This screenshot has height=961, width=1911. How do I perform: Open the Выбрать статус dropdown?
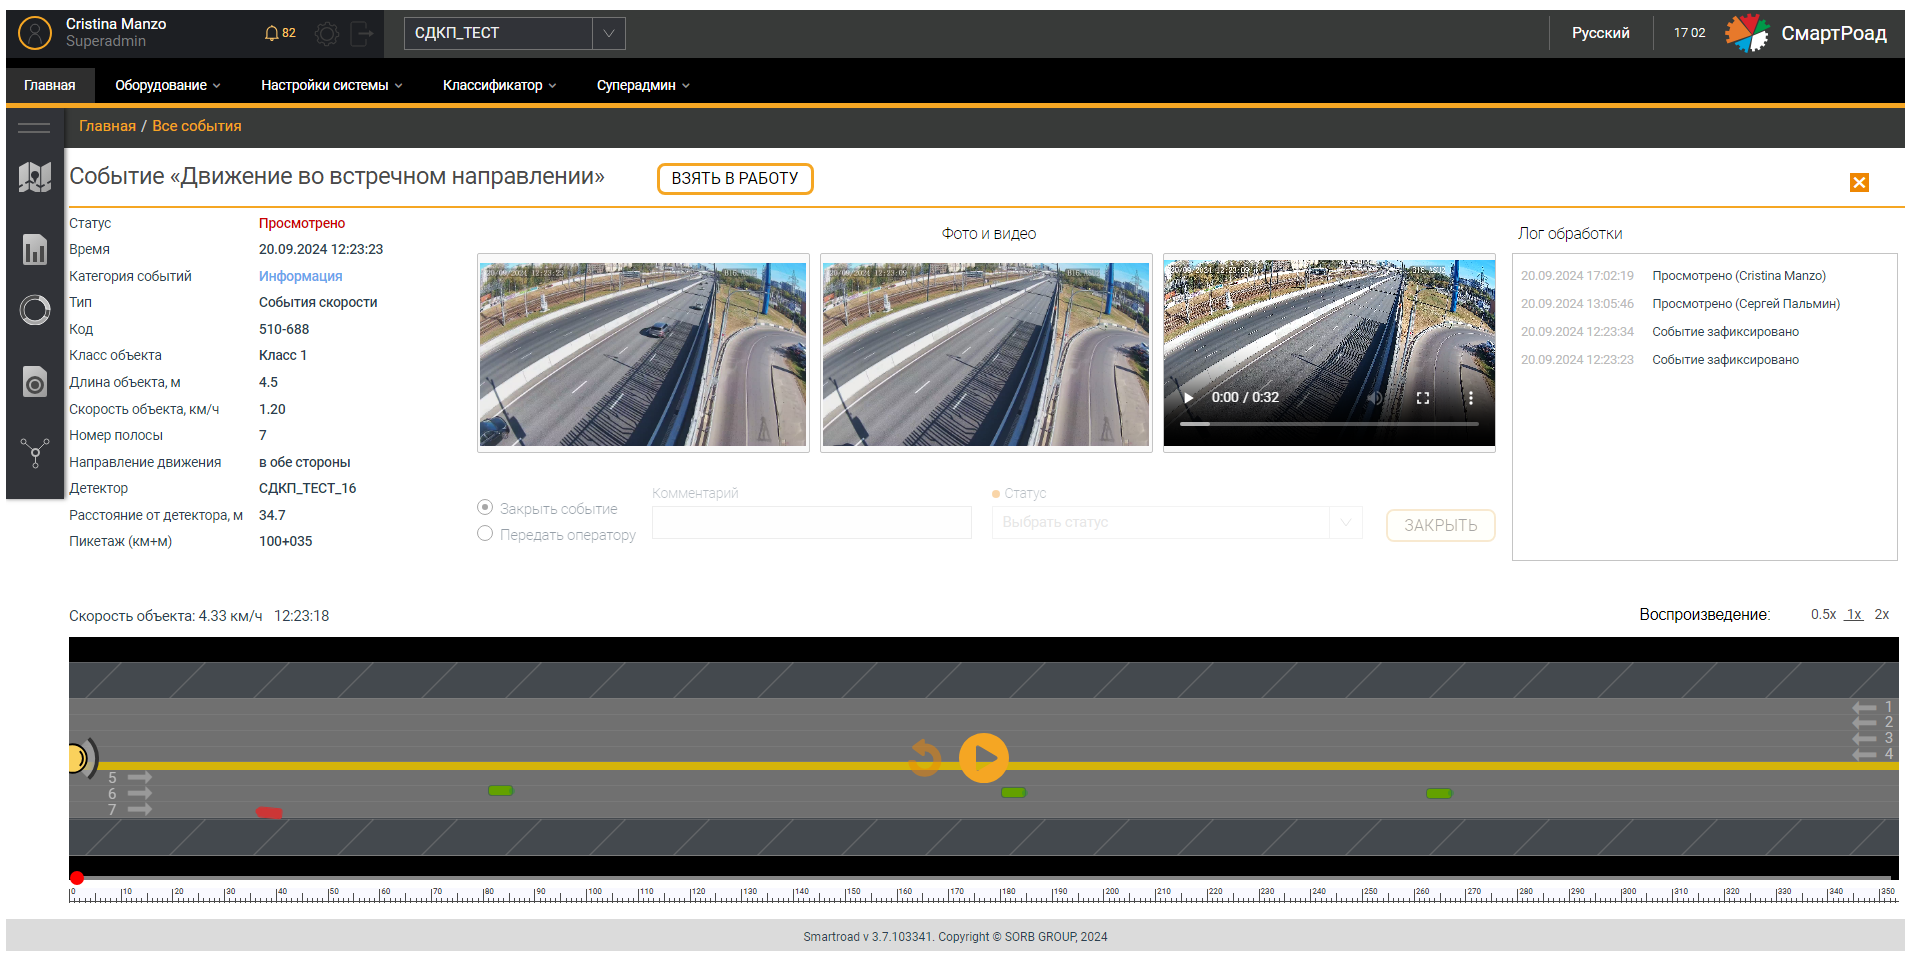1177,522
